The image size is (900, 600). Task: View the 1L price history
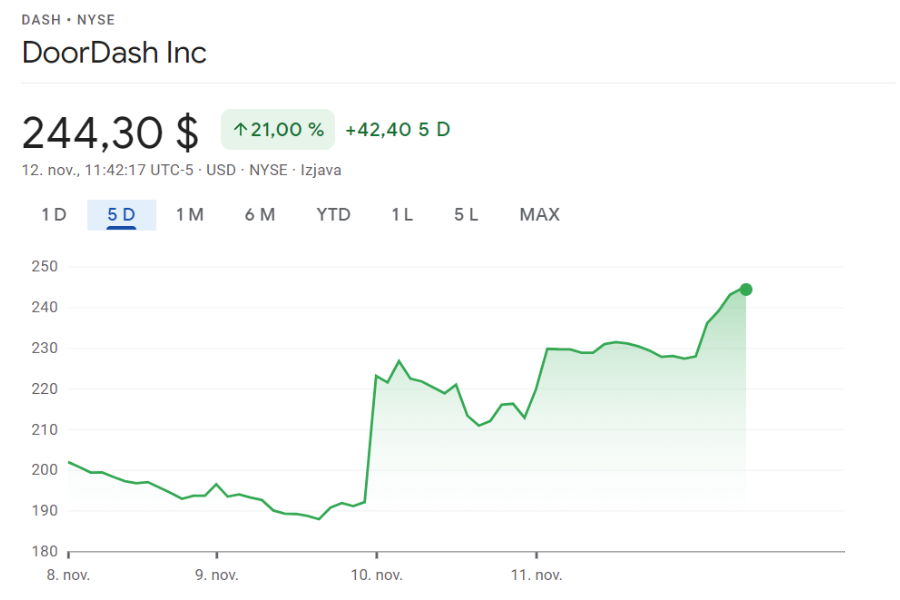(401, 214)
